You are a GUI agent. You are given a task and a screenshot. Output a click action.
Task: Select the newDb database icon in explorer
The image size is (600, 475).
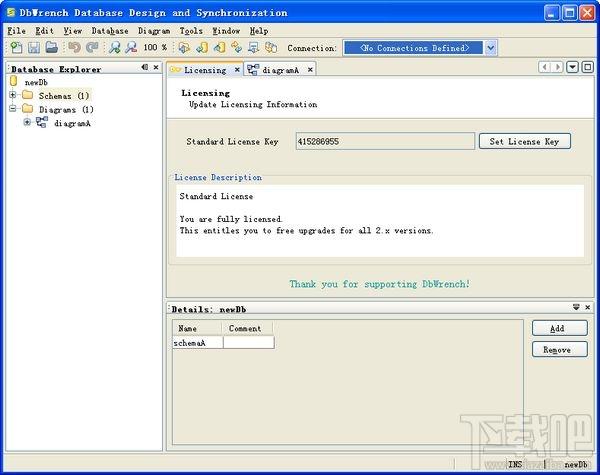14,81
